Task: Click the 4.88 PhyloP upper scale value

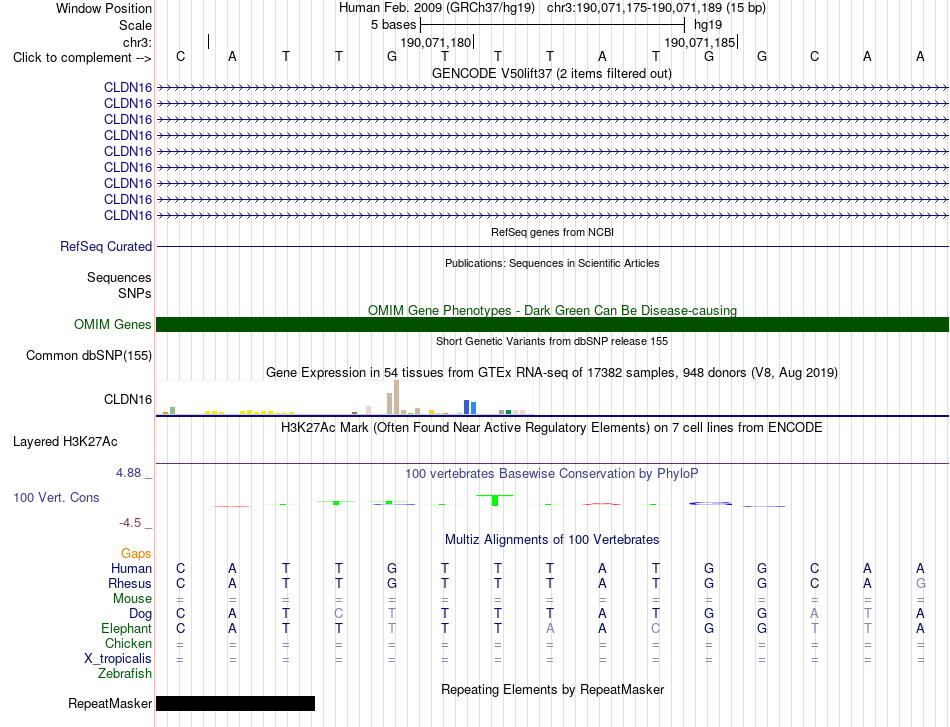Action: (128, 473)
